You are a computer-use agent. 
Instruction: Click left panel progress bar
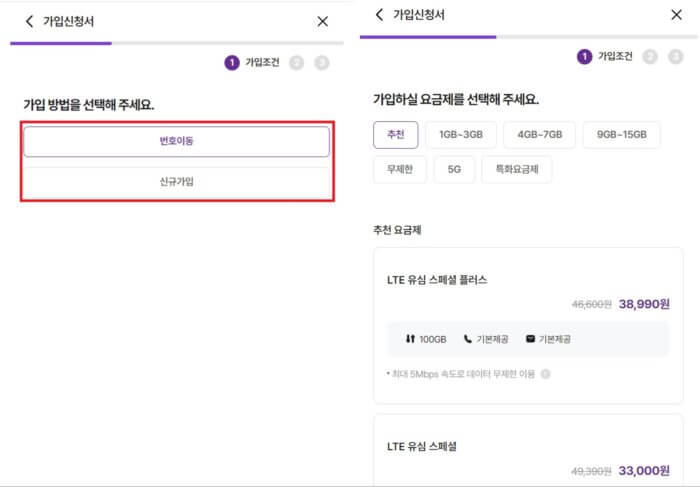[177, 43]
